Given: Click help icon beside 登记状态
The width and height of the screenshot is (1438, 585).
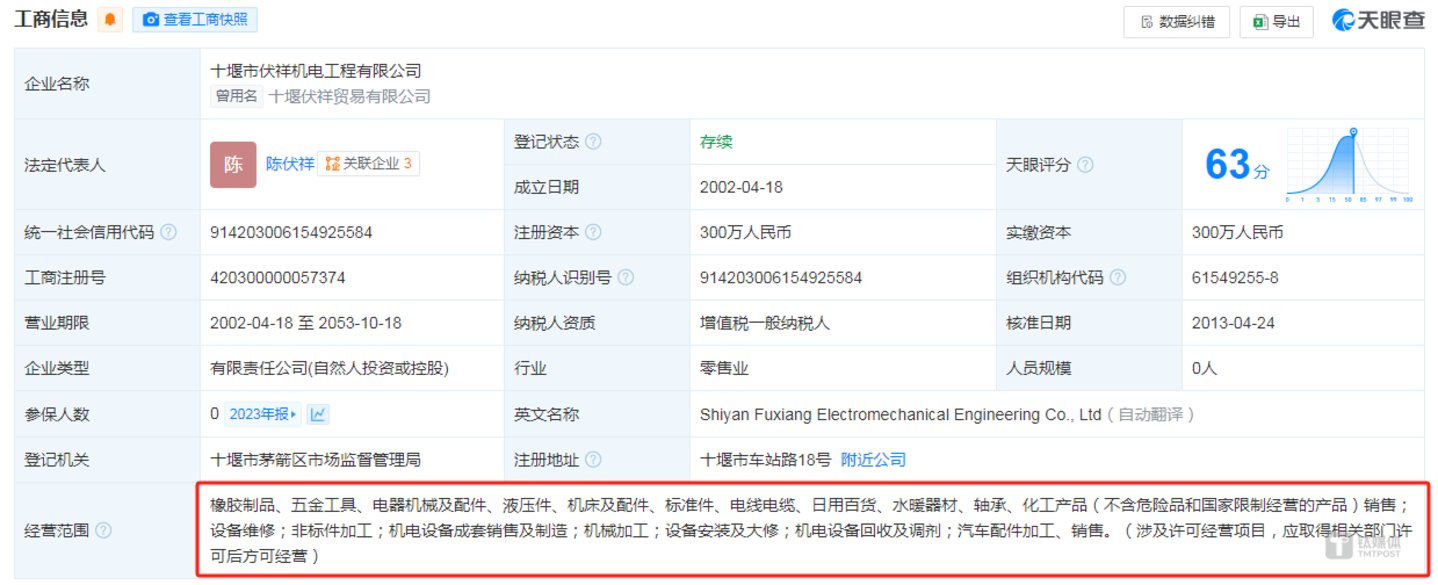Looking at the screenshot, I should pyautogui.click(x=593, y=142).
